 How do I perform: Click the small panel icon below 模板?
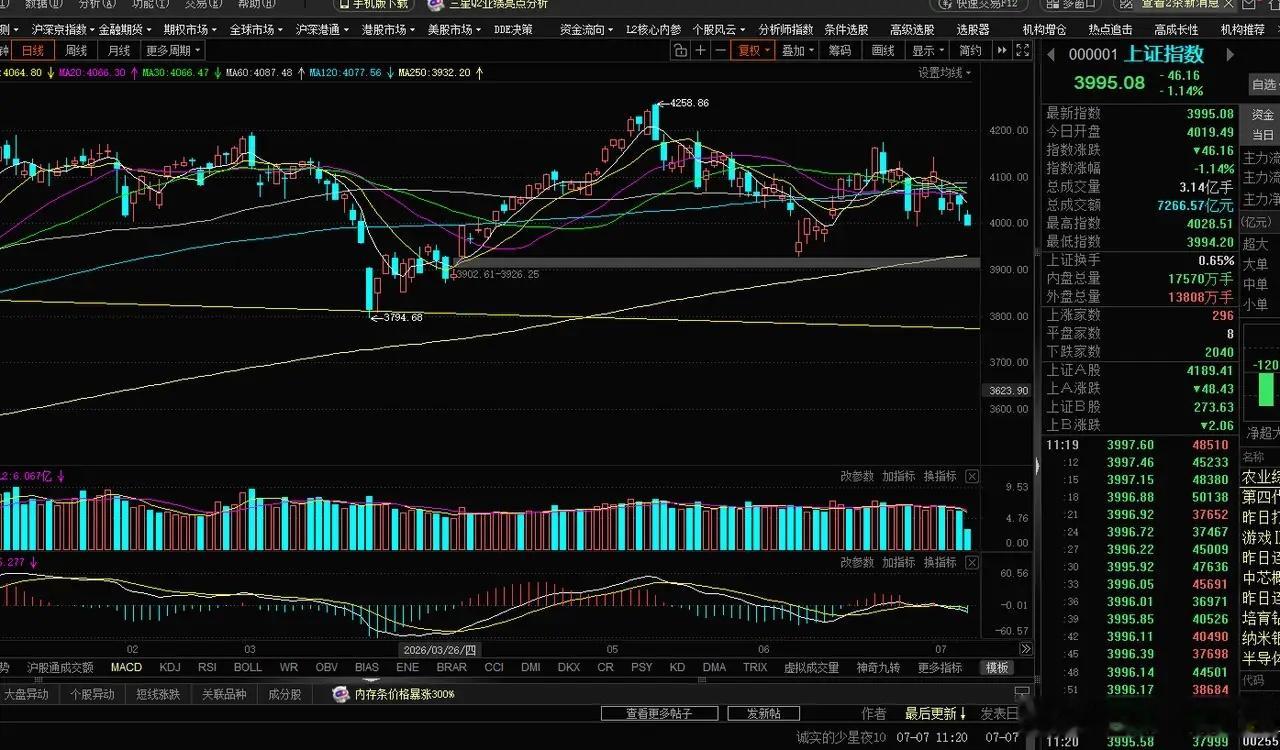click(1021, 693)
